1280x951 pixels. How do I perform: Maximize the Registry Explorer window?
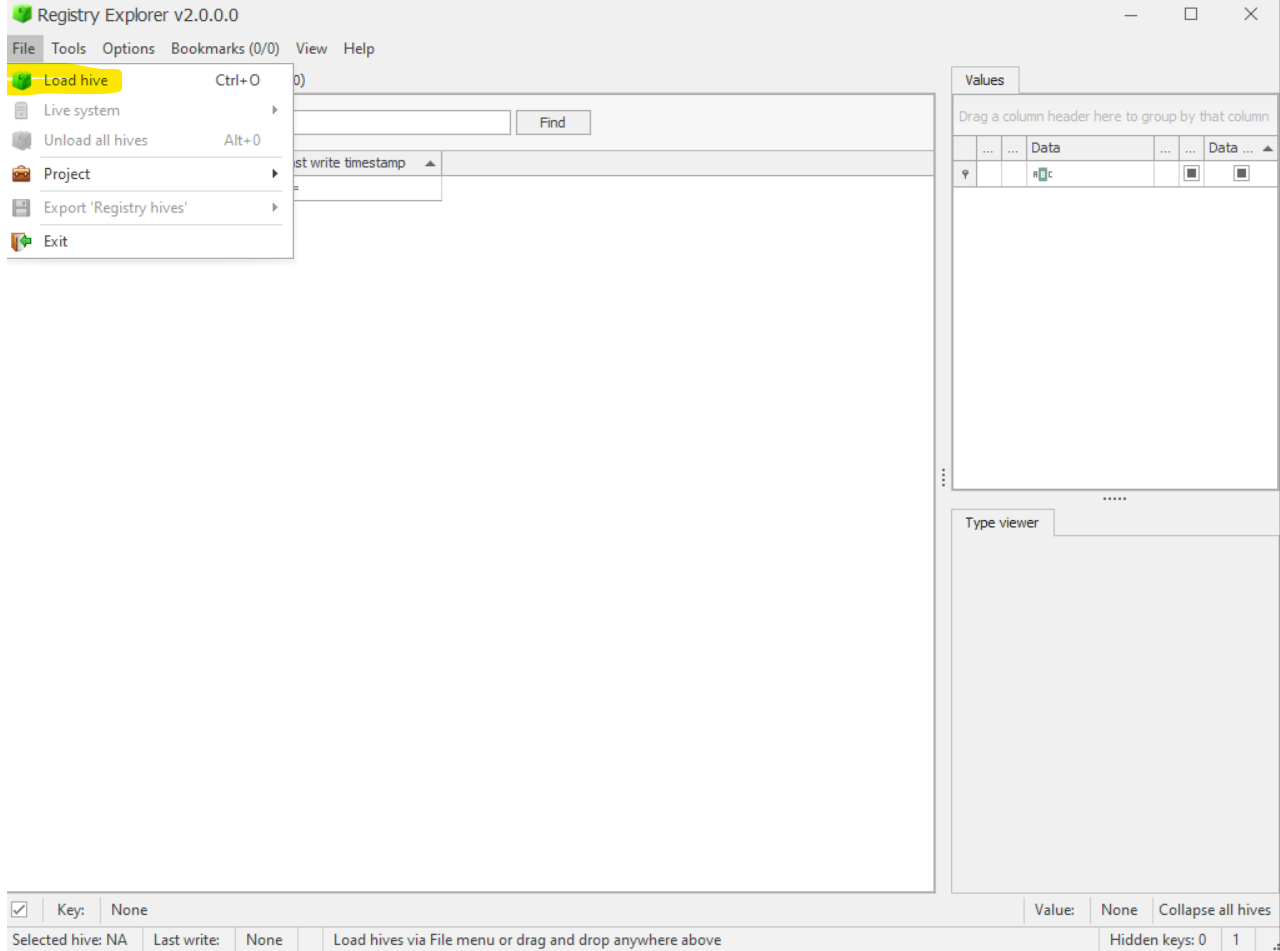(x=1191, y=15)
